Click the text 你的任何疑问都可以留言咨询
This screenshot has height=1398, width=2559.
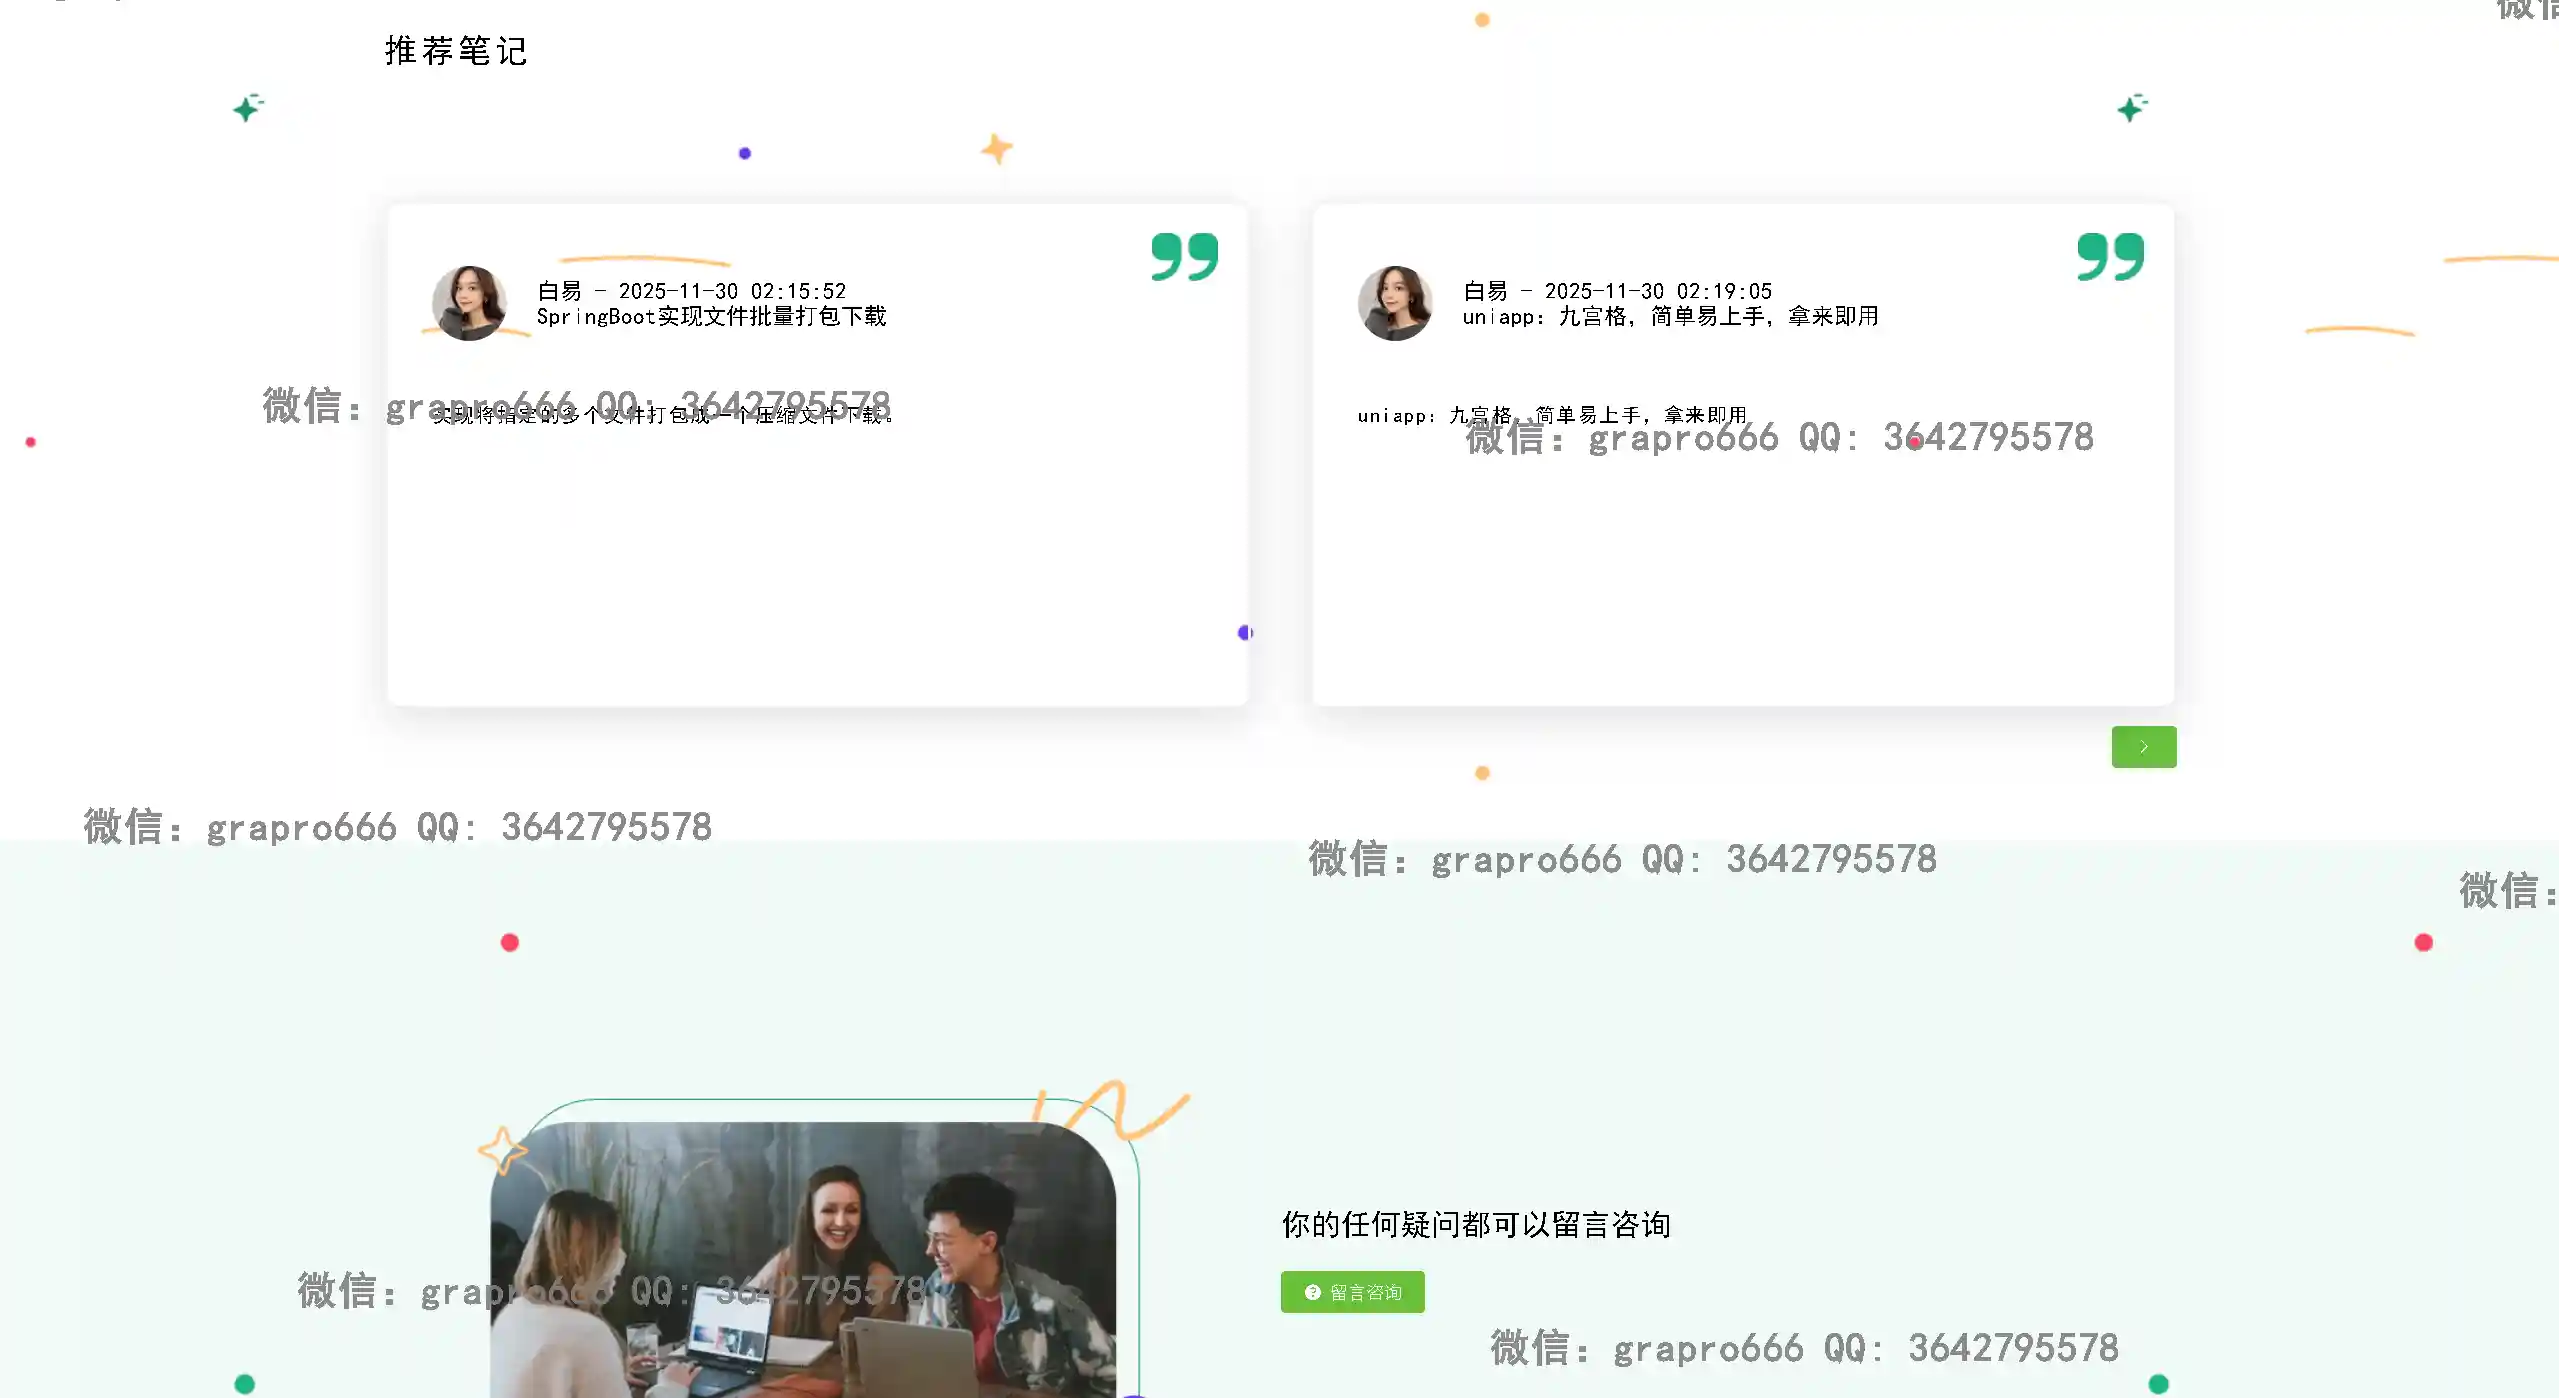(1476, 1225)
